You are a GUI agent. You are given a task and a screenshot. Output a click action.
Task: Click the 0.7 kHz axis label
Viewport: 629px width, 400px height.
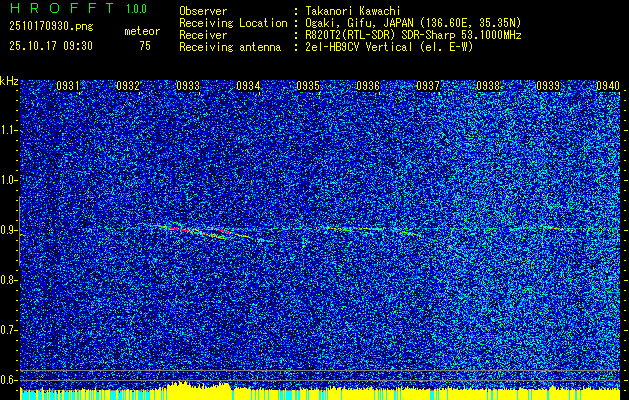8,330
